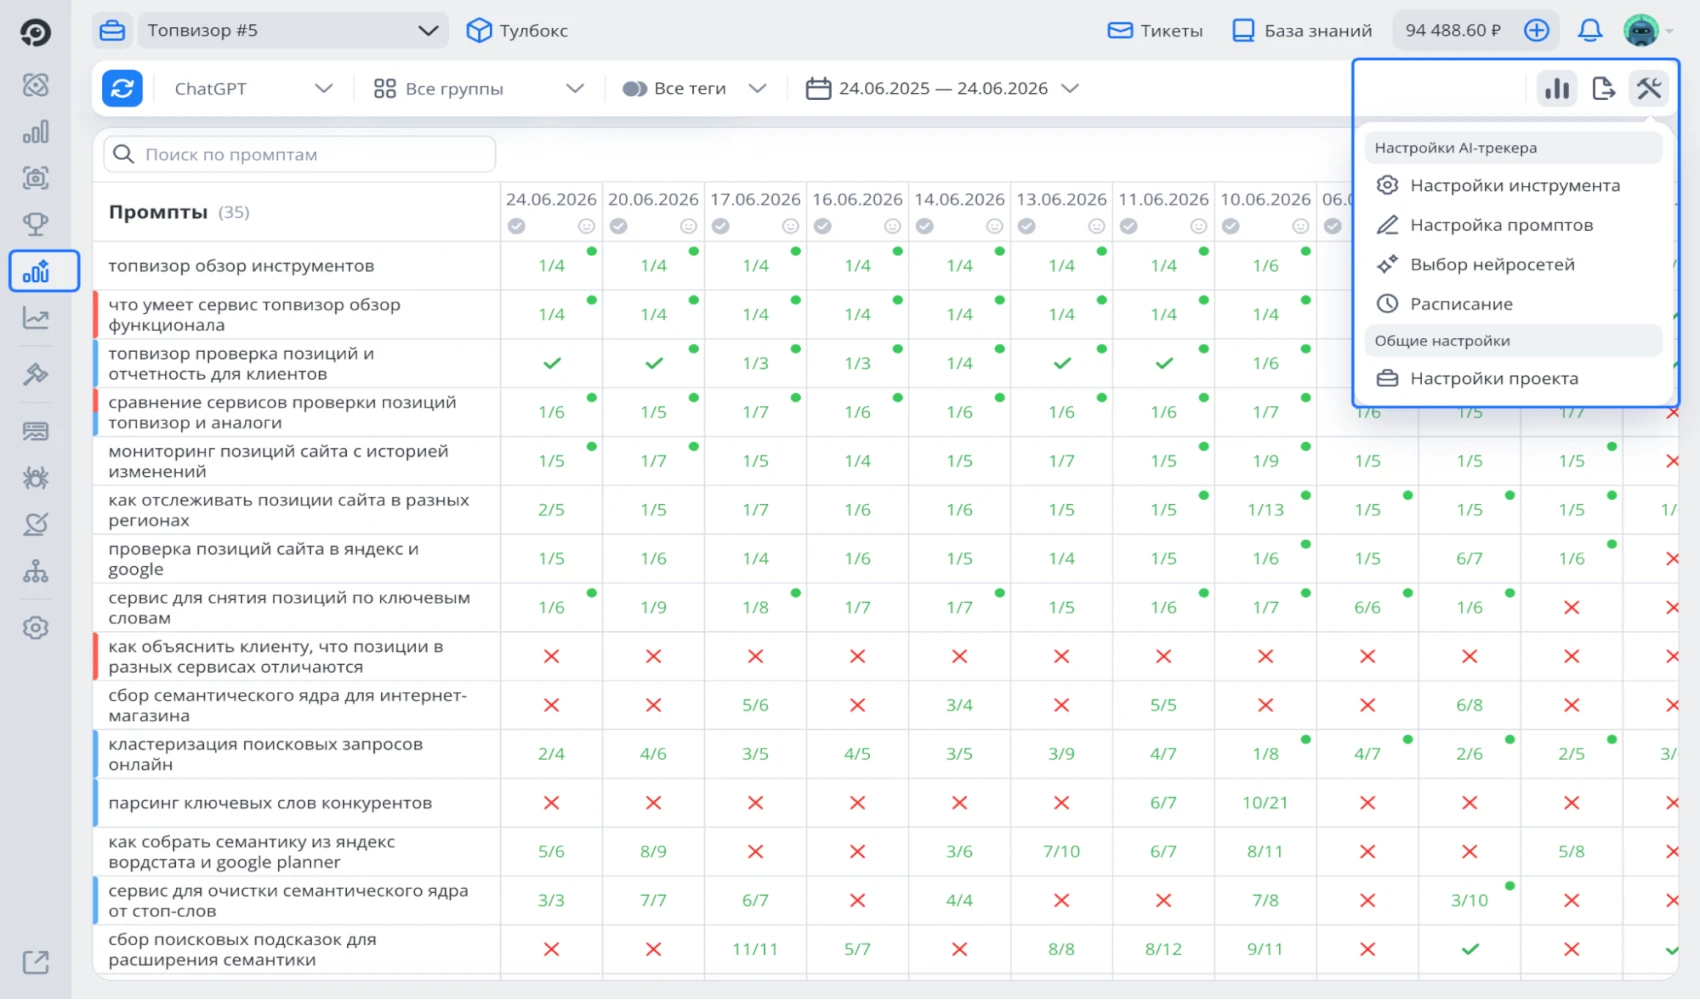Toggle the smiley icon under 20.06.2026

688,226
